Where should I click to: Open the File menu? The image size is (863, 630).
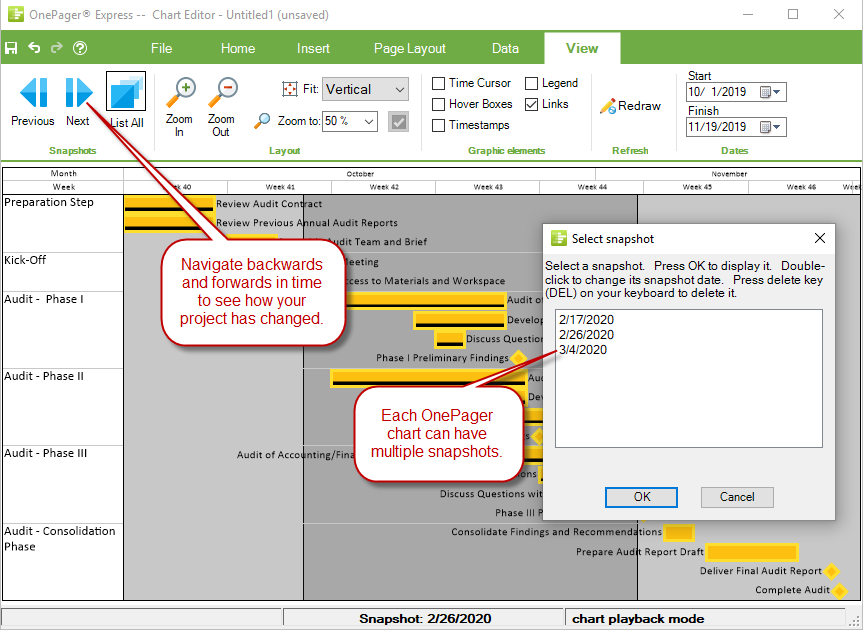pyautogui.click(x=161, y=48)
